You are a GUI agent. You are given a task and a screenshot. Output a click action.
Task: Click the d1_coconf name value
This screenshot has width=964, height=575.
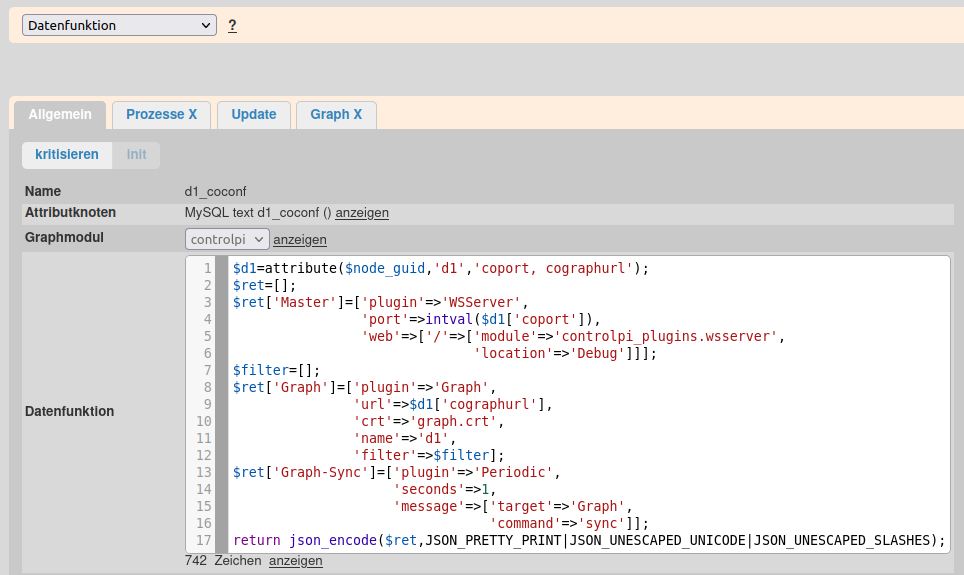[215, 192]
